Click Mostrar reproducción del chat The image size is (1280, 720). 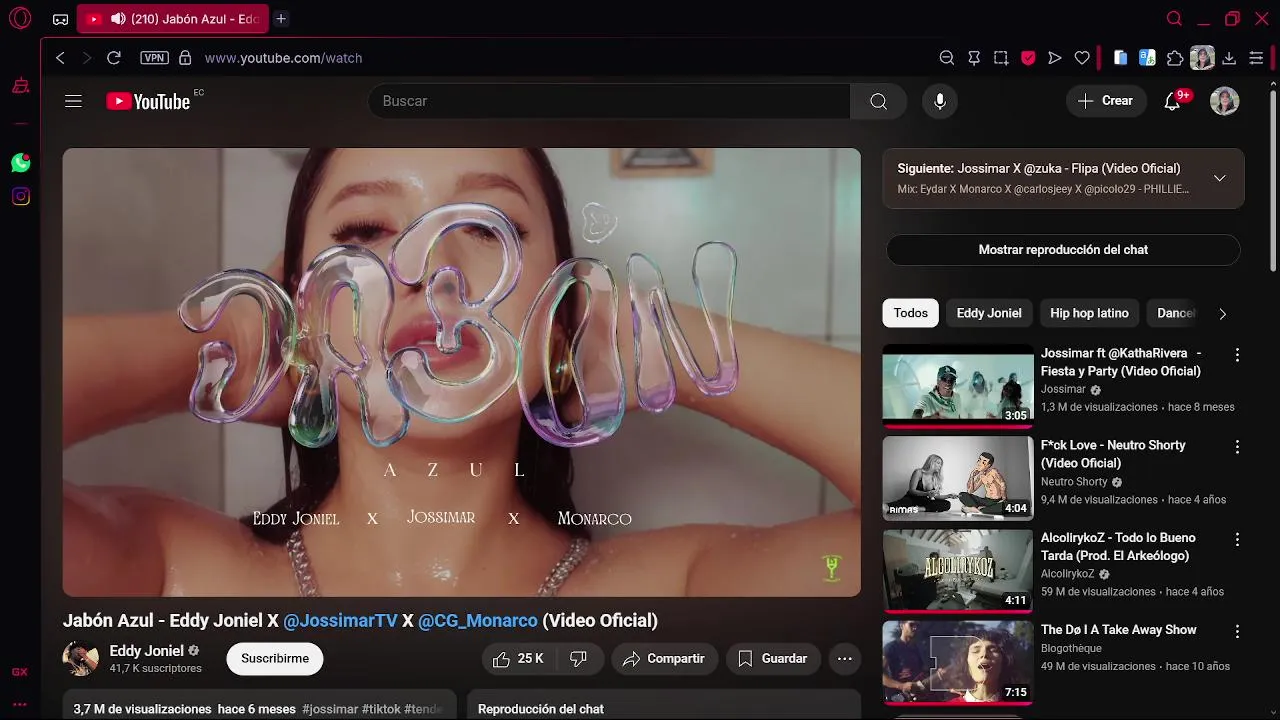(1063, 250)
